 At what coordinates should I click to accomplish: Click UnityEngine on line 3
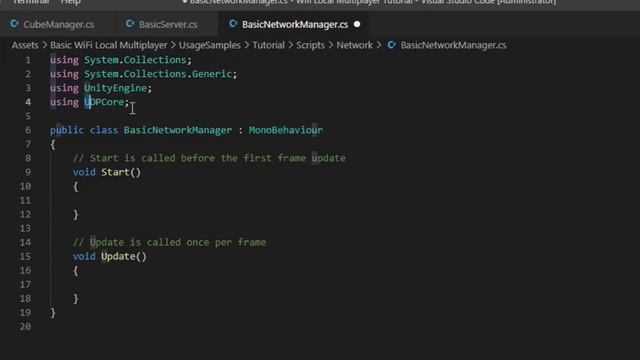[x=116, y=88]
